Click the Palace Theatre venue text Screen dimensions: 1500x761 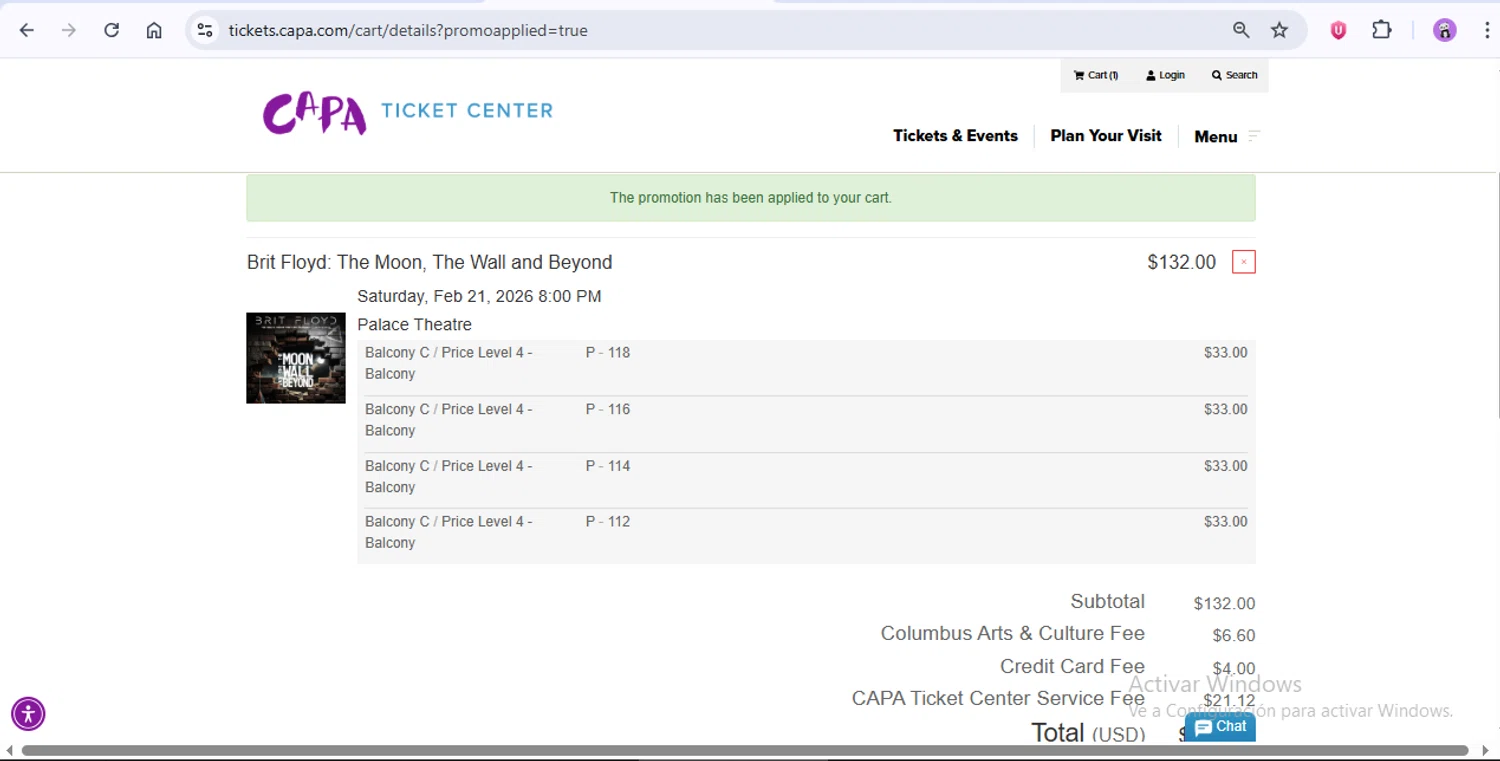point(414,324)
